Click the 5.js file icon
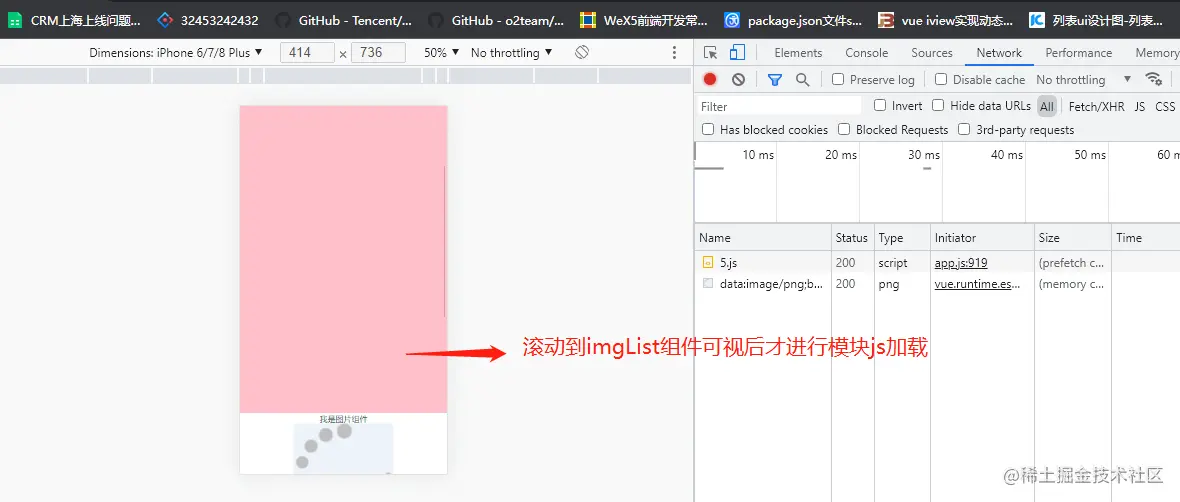The image size is (1180, 502). [707, 263]
